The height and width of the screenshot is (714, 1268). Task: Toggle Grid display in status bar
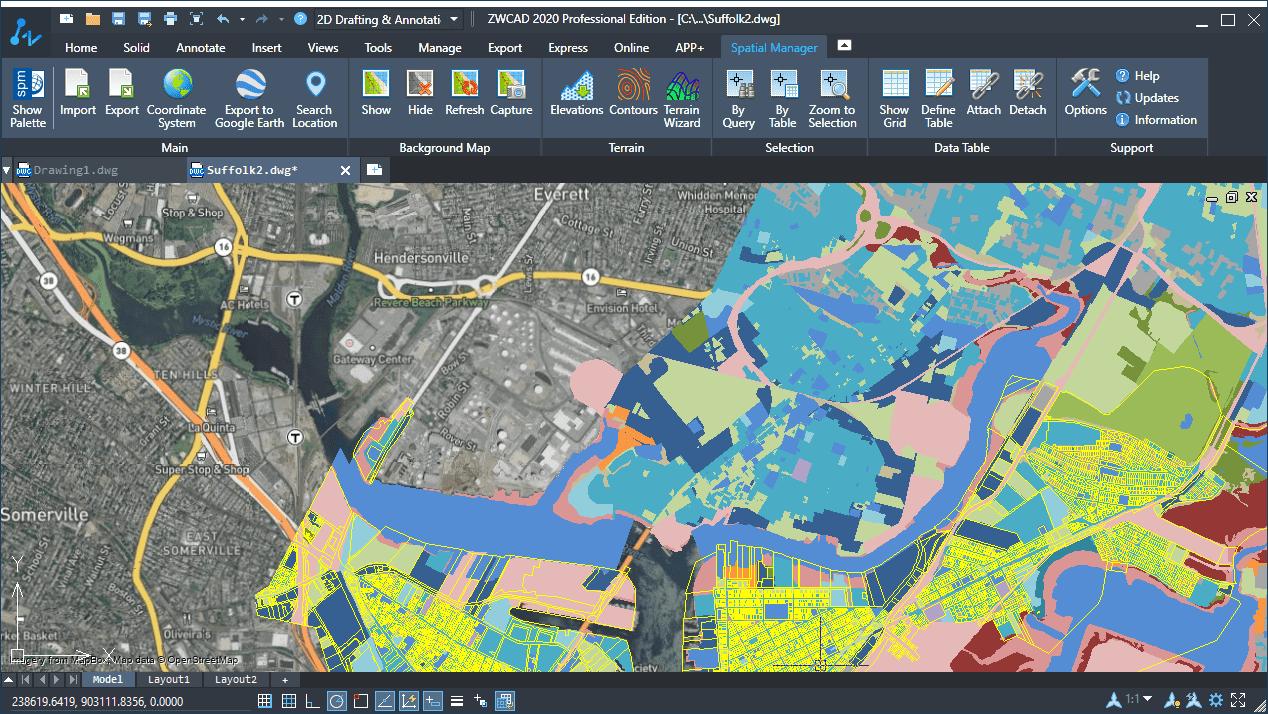(x=289, y=701)
